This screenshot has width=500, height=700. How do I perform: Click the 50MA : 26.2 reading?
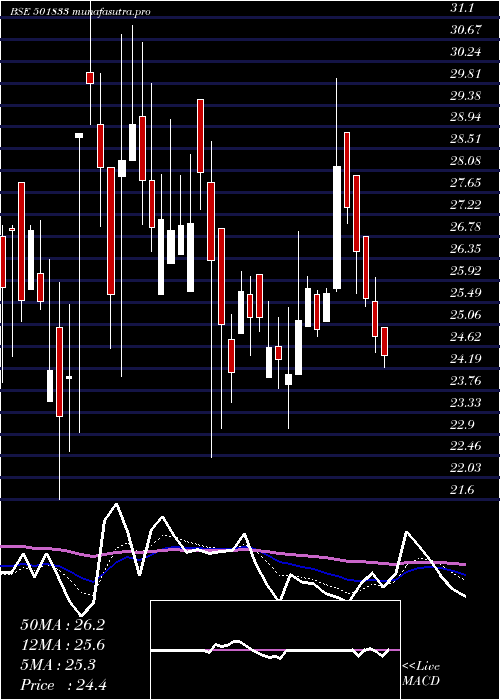62,625
